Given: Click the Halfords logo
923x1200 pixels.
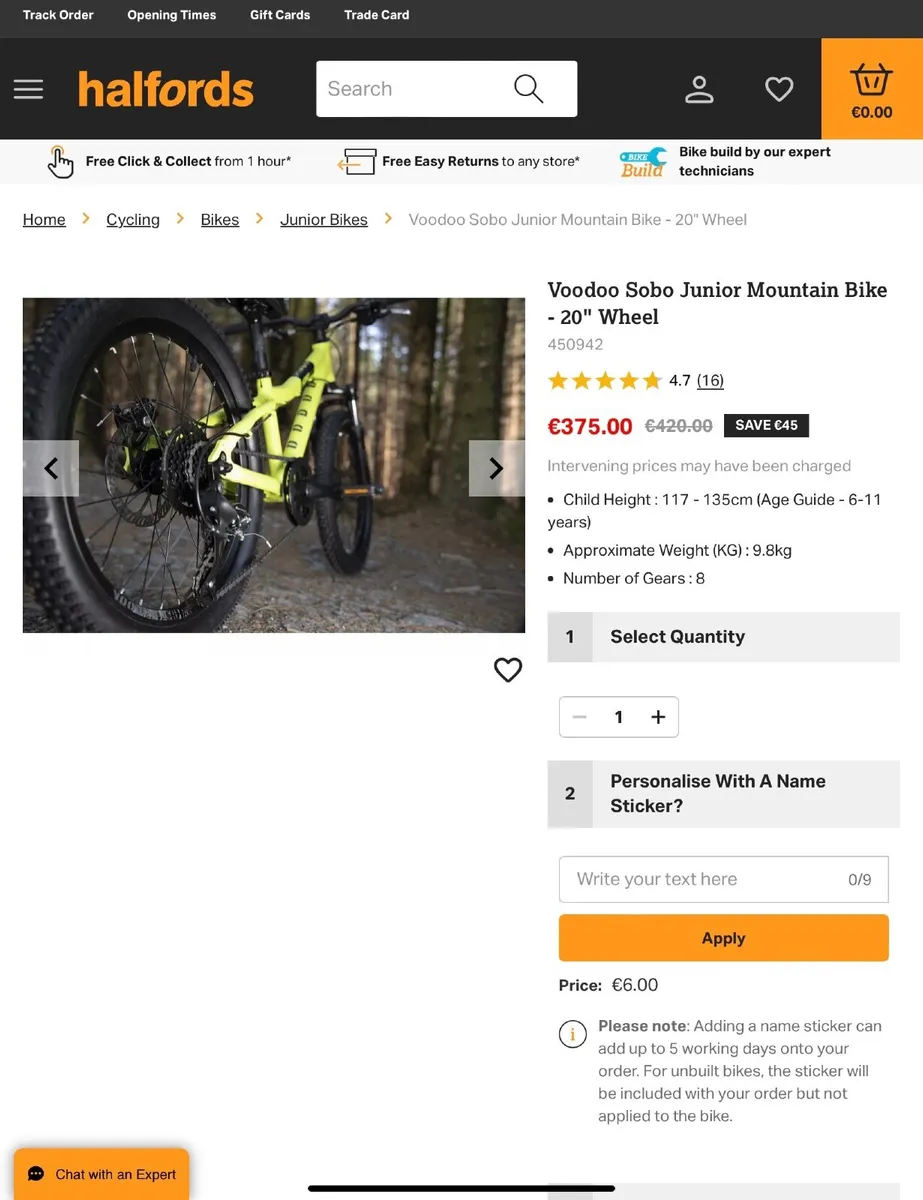Looking at the screenshot, I should (166, 89).
